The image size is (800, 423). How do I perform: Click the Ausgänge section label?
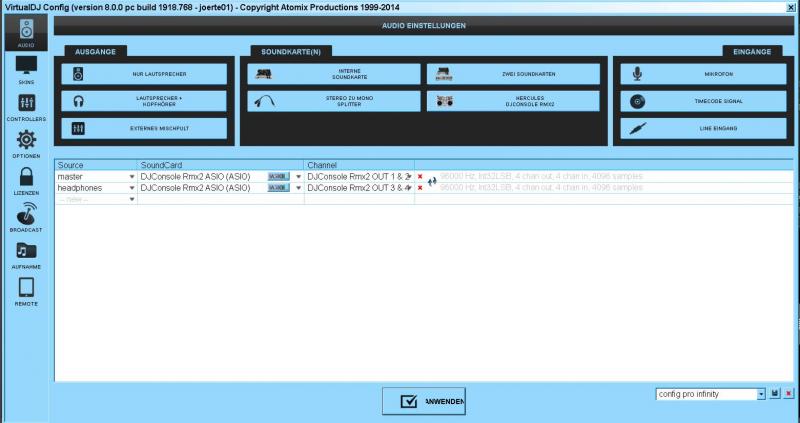pos(95,52)
